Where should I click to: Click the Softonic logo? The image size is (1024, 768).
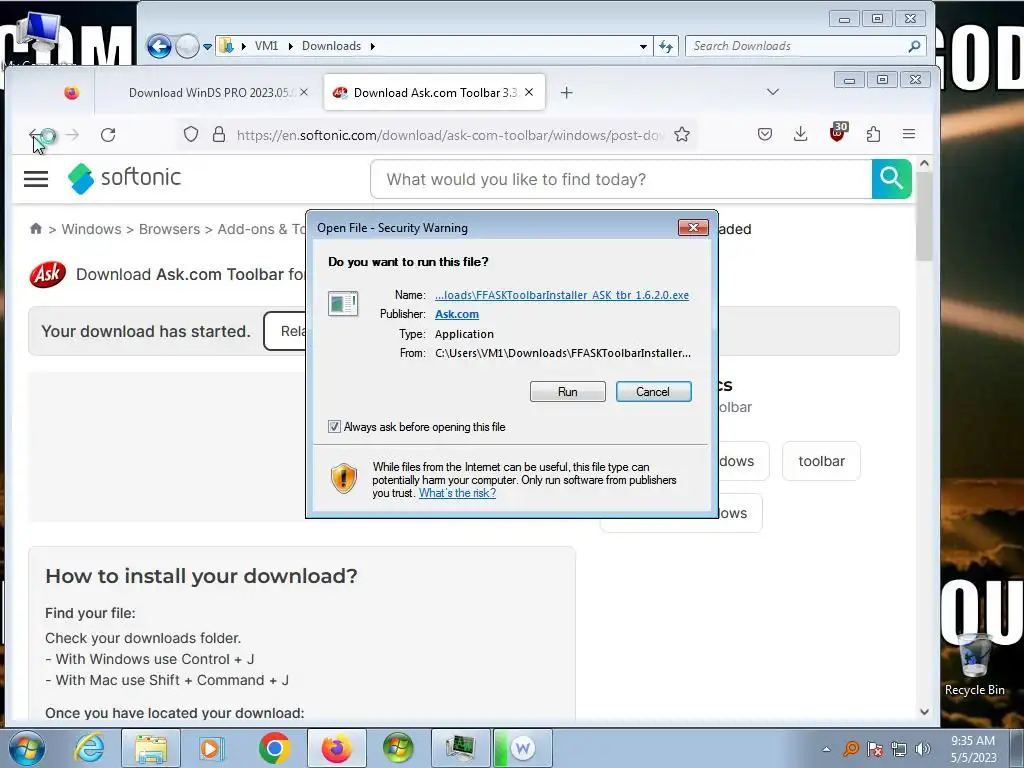124,178
